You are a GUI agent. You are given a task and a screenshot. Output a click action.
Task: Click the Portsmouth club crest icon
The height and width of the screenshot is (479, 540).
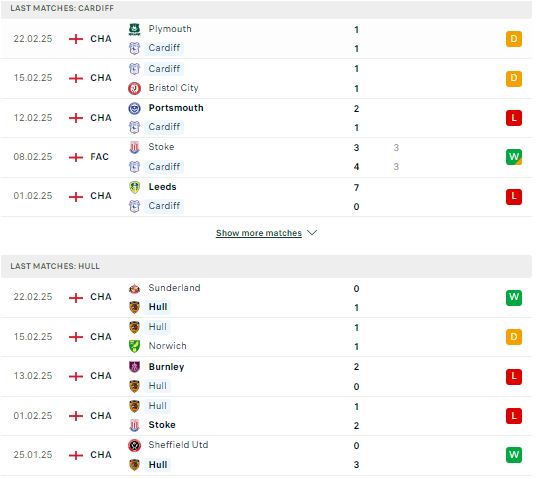pos(134,108)
